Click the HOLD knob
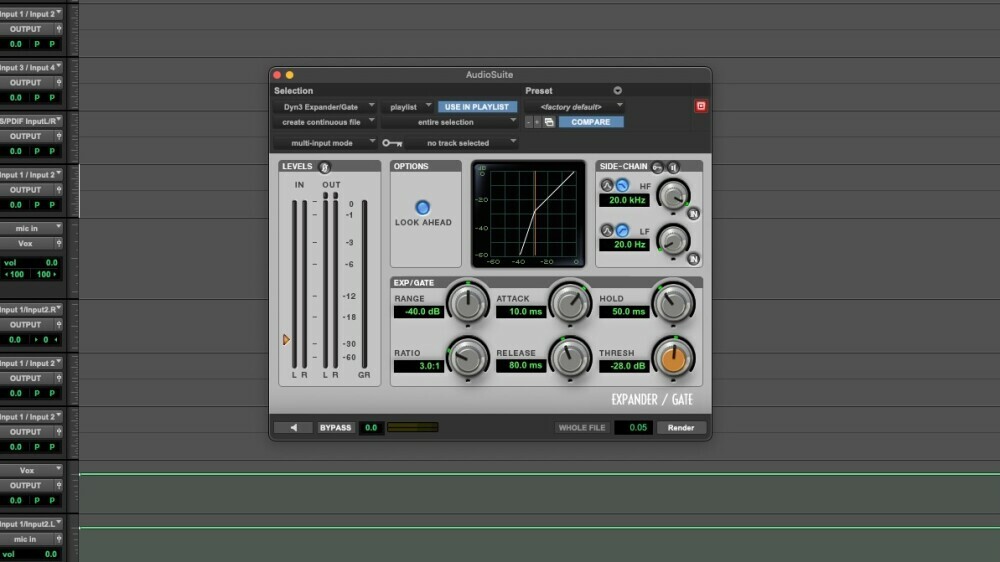 [673, 304]
